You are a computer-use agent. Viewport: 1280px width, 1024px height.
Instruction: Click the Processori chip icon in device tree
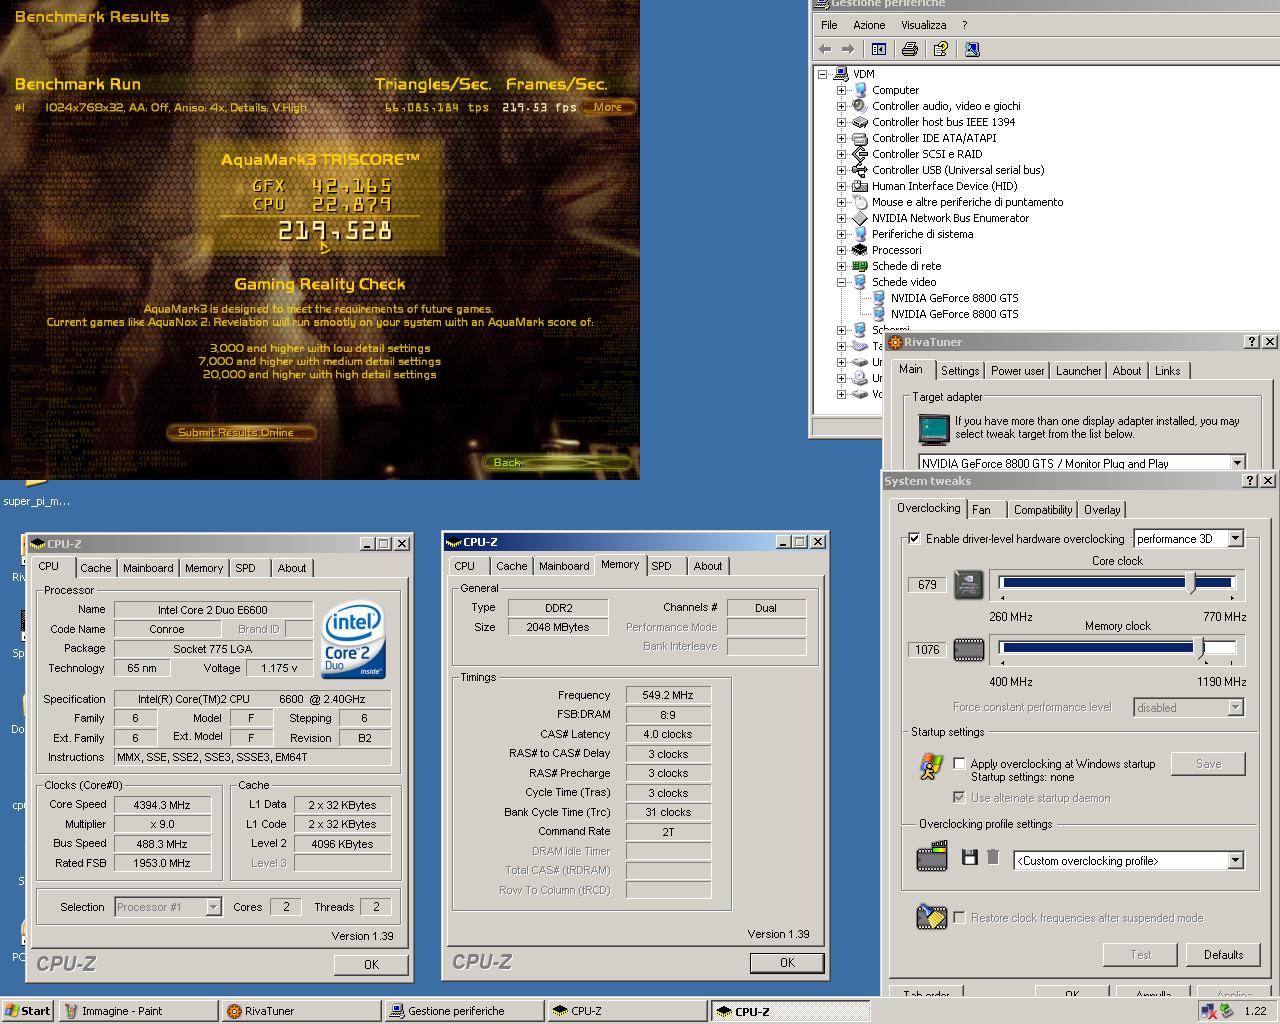click(x=859, y=250)
